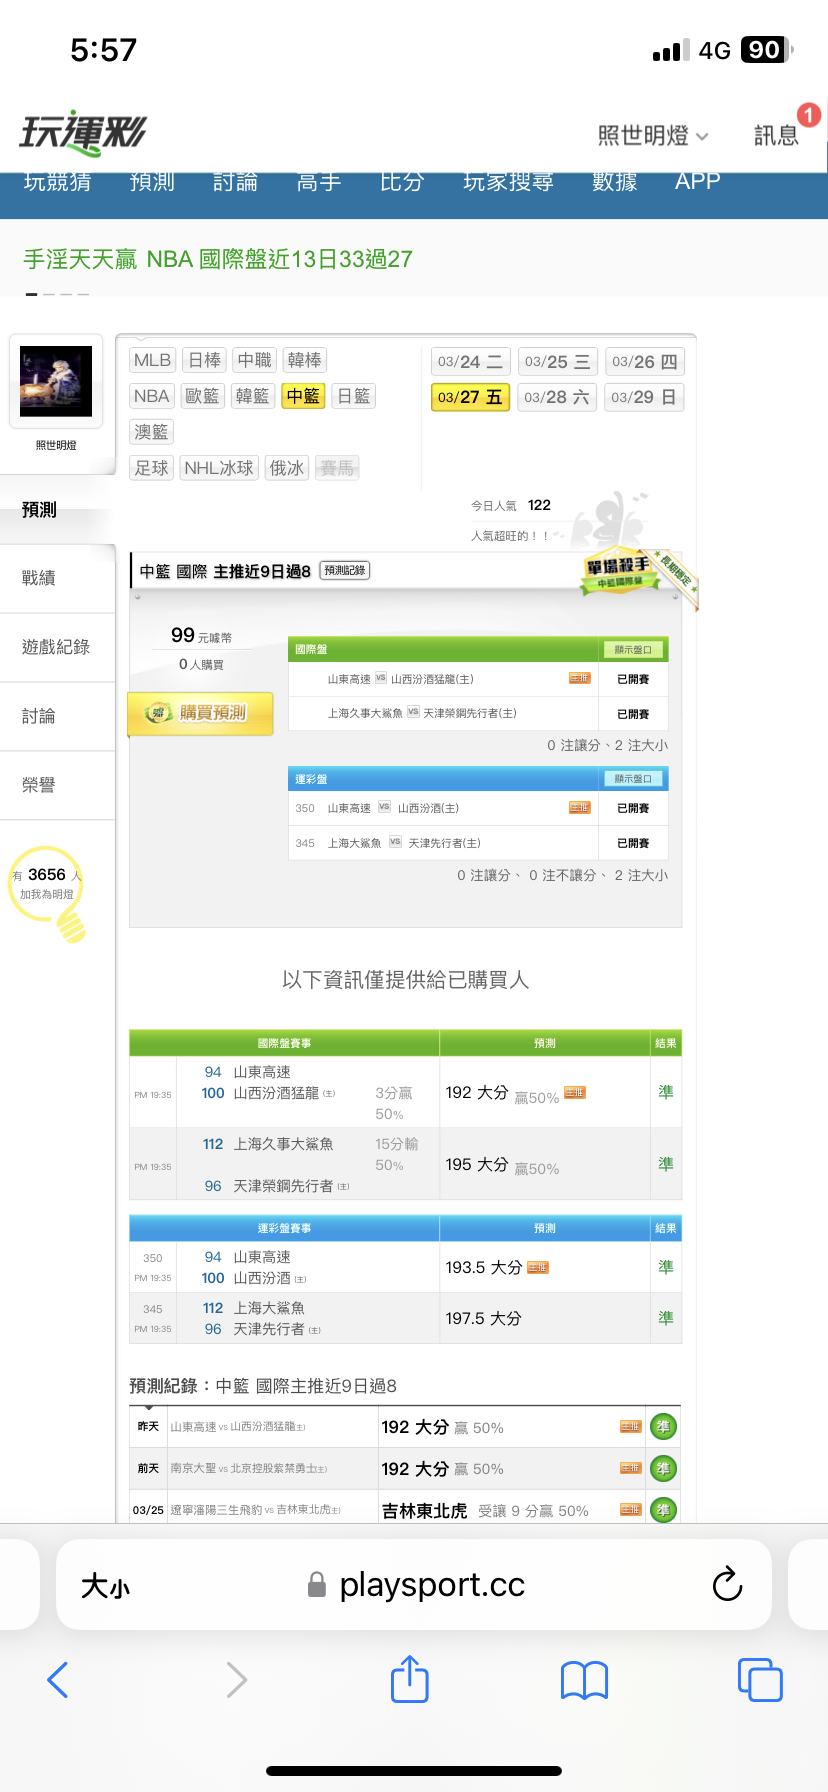Tap the 主推 tag in 國際盤 山東高速 row
828x1792 pixels.
580,678
